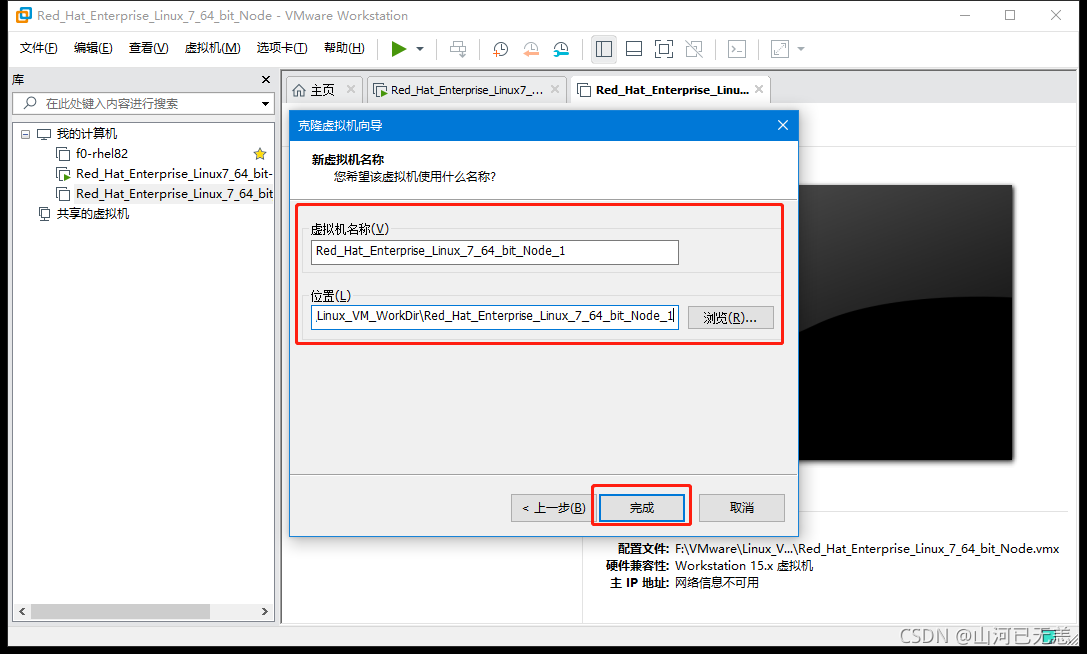
Task: Collapse the 我的计算机 tree node
Action: tap(26, 134)
